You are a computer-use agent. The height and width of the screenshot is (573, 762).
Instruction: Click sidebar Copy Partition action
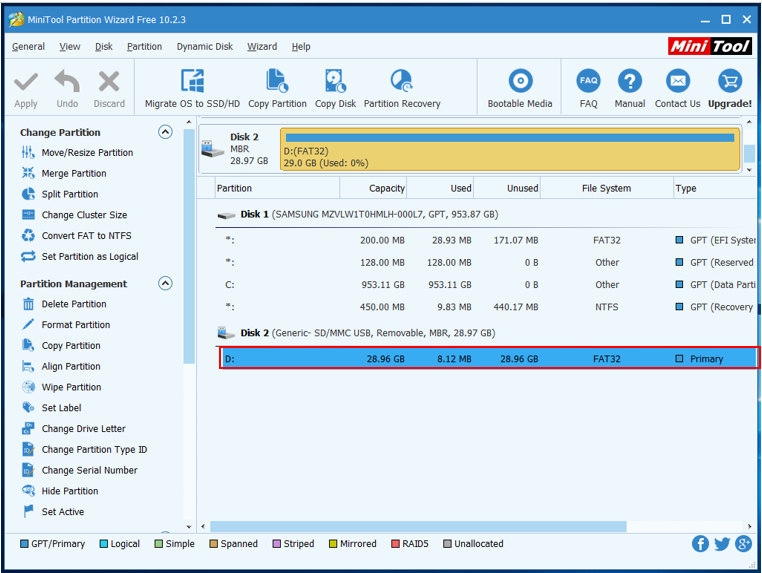coord(61,346)
